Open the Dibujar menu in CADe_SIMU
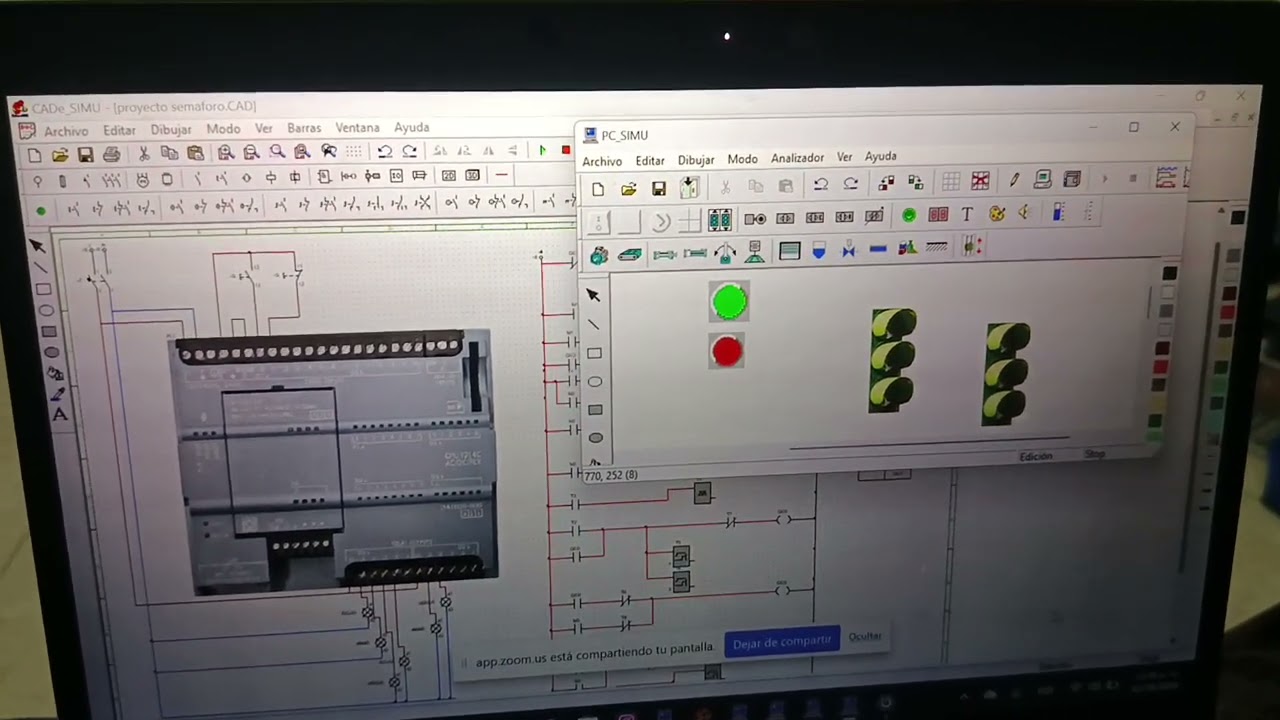The height and width of the screenshot is (720, 1280). pyautogui.click(x=171, y=130)
